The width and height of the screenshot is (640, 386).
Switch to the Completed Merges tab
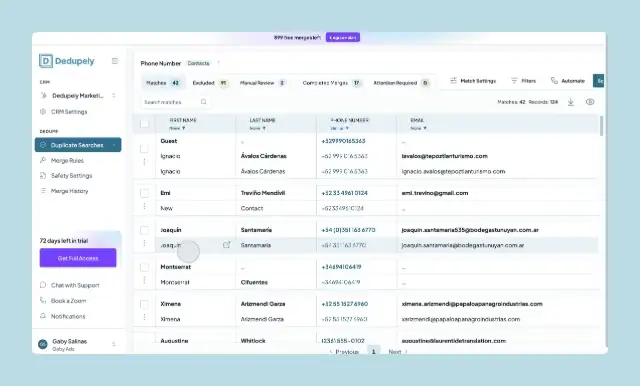[x=331, y=83]
